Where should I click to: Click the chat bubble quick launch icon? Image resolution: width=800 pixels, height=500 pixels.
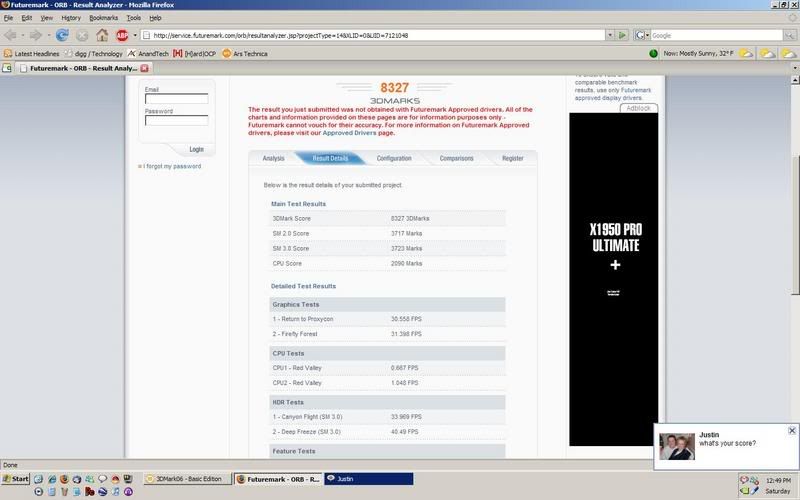click(x=103, y=479)
